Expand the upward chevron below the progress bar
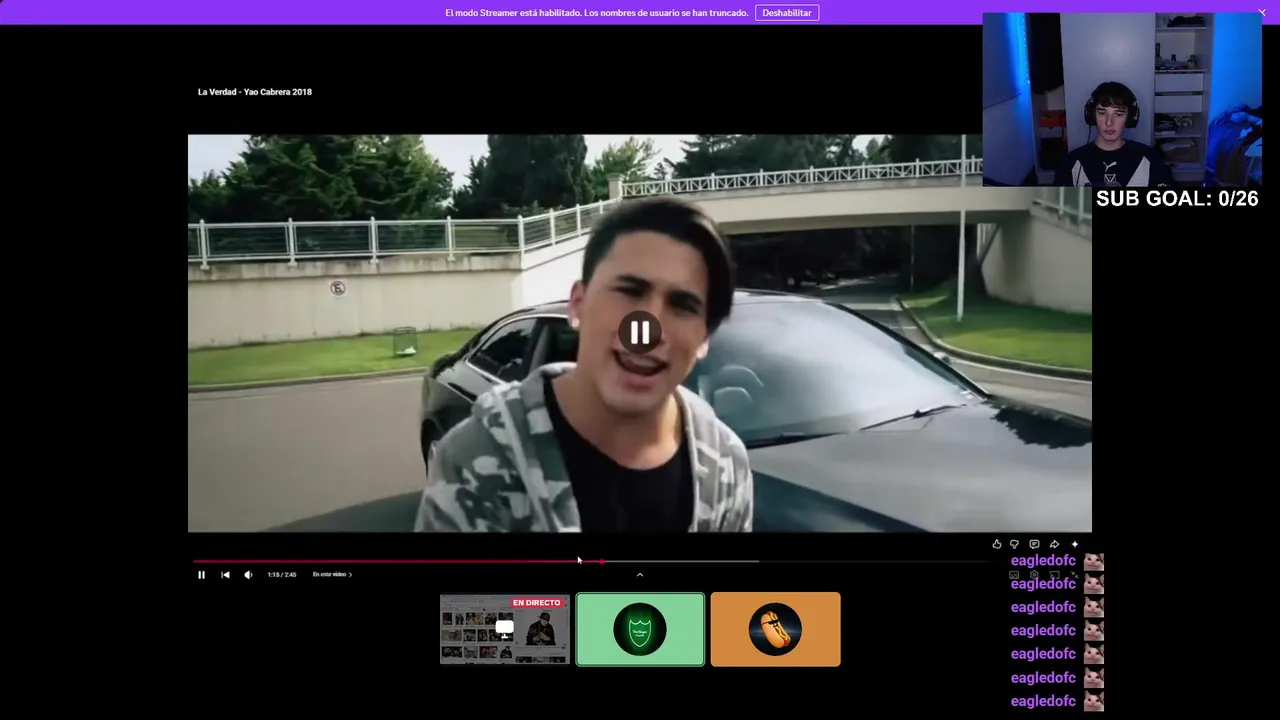This screenshot has height=720, width=1280. point(640,574)
